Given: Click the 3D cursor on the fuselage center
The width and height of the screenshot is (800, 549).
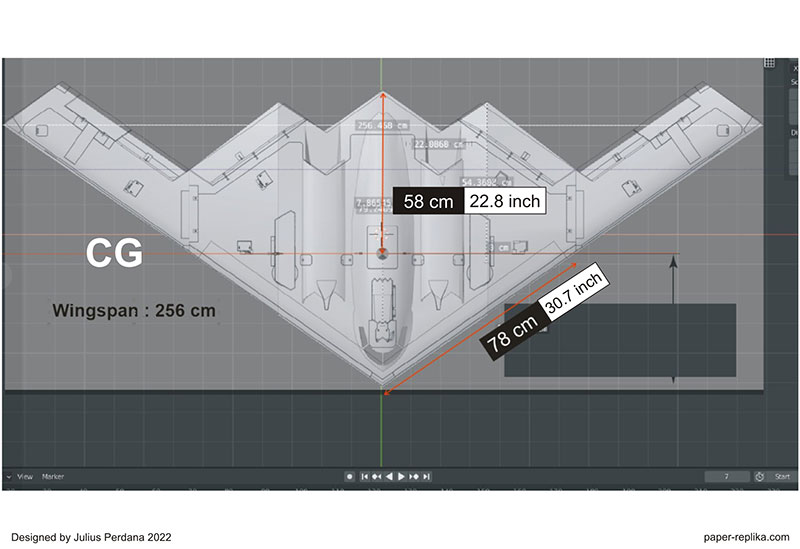Looking at the screenshot, I should [x=381, y=254].
